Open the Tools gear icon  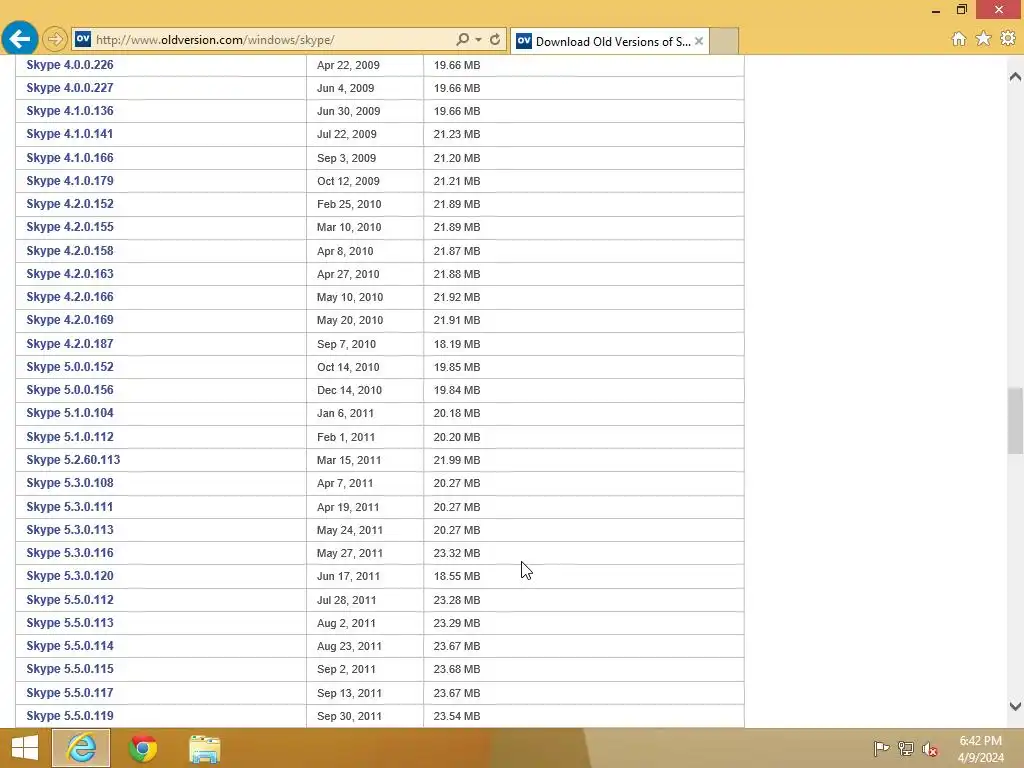click(1008, 39)
